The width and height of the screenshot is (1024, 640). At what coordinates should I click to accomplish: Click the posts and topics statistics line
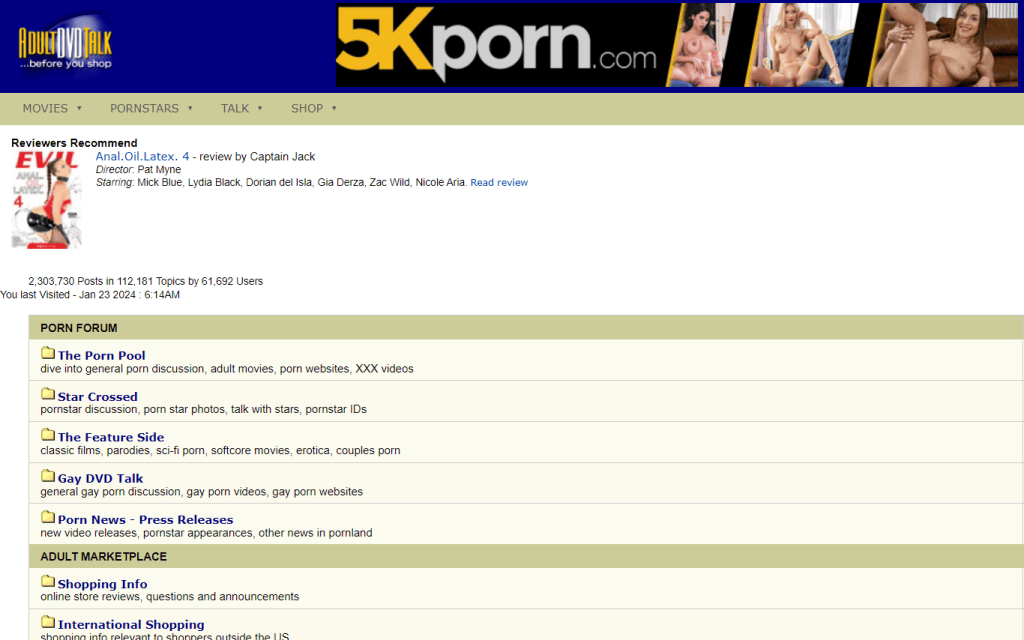tap(146, 281)
